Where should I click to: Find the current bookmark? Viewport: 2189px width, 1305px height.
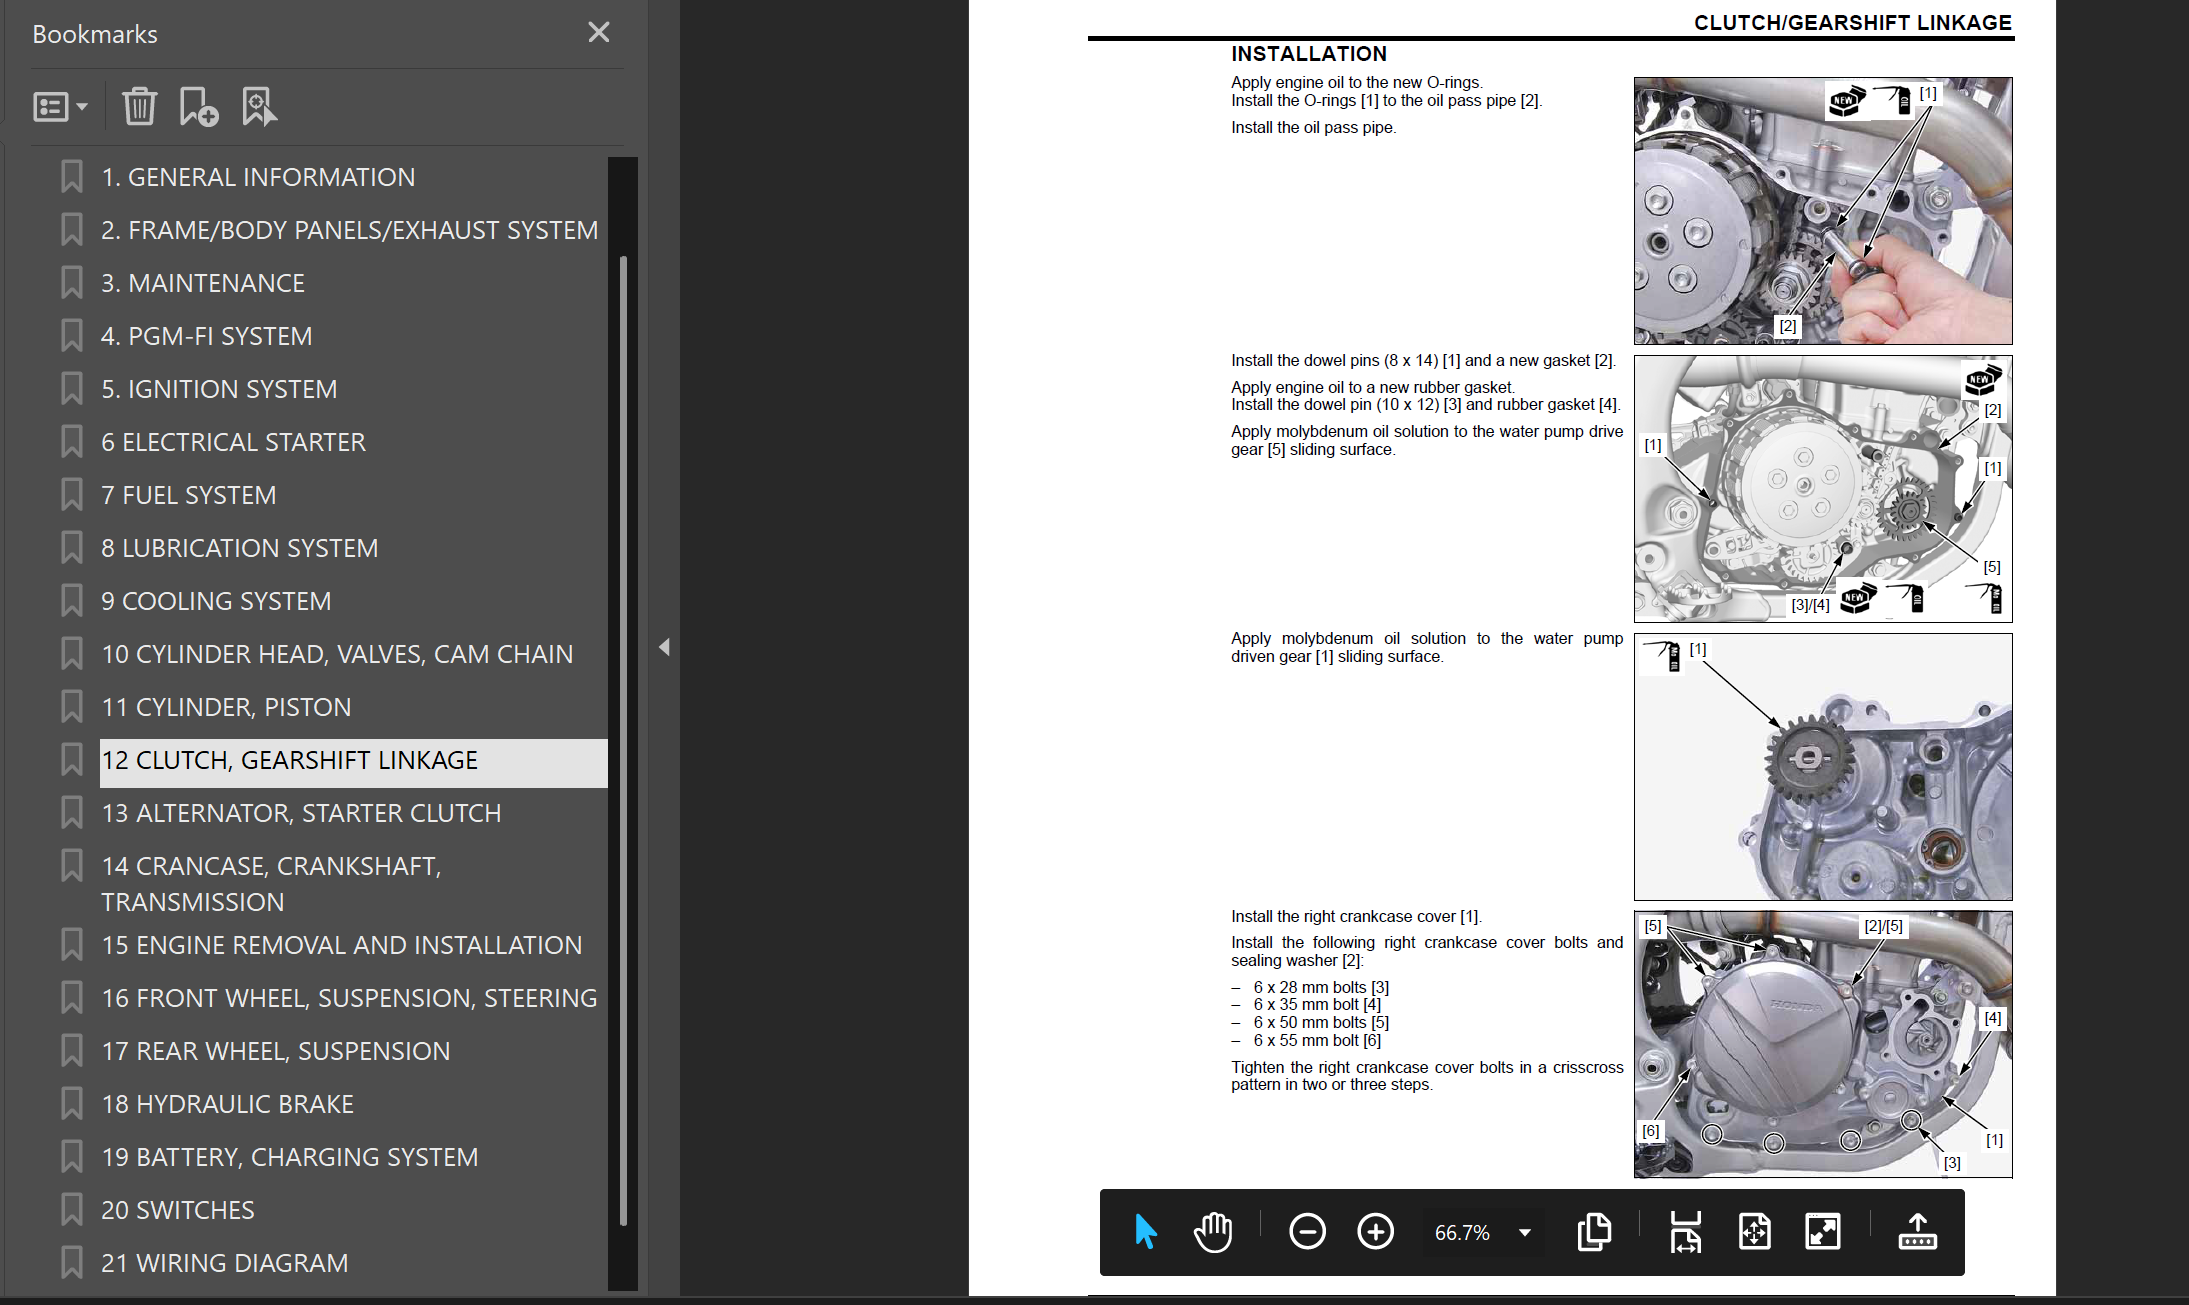coord(259,106)
